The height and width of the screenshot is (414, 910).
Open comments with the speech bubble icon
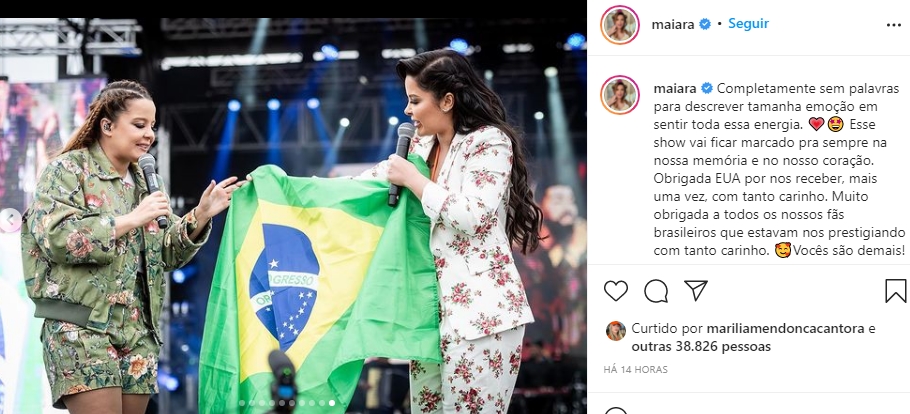656,291
